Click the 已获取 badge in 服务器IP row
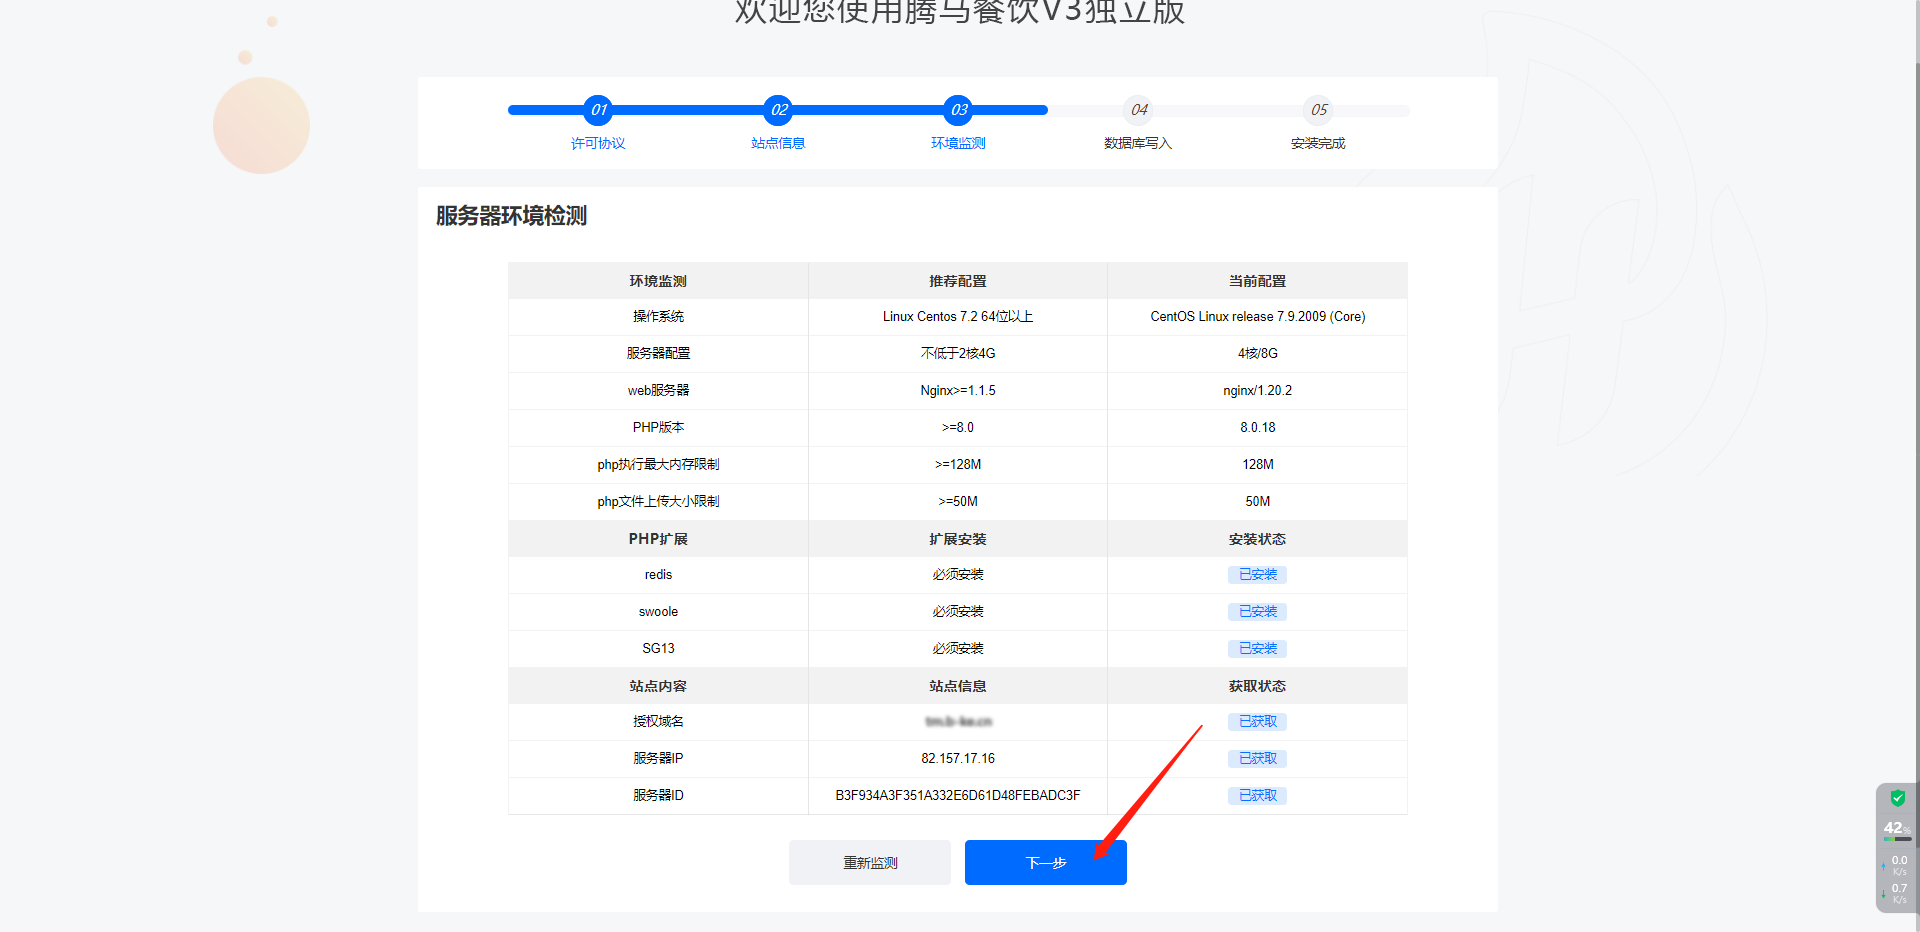 coord(1257,759)
